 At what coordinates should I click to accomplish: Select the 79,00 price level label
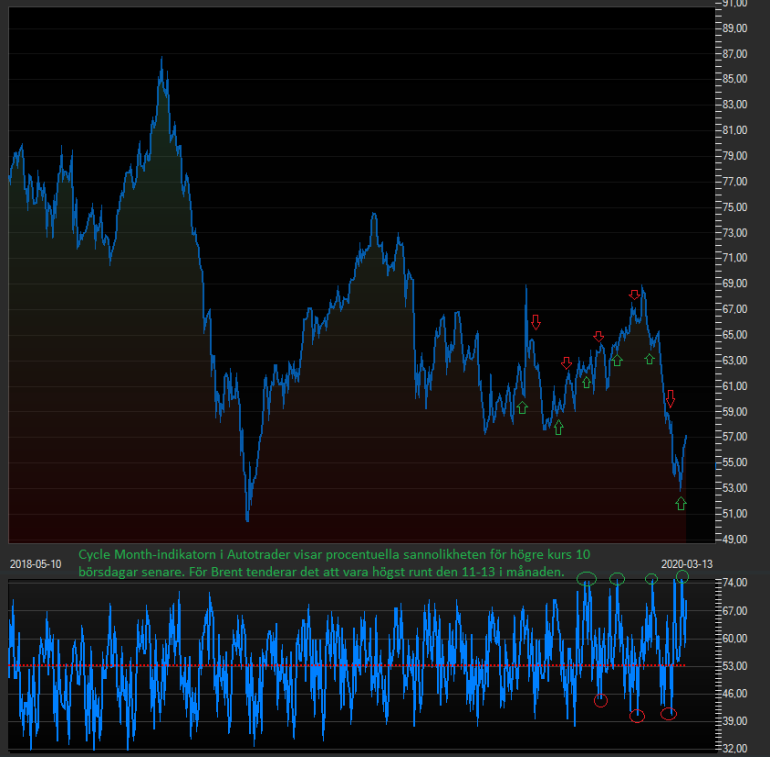tap(735, 156)
